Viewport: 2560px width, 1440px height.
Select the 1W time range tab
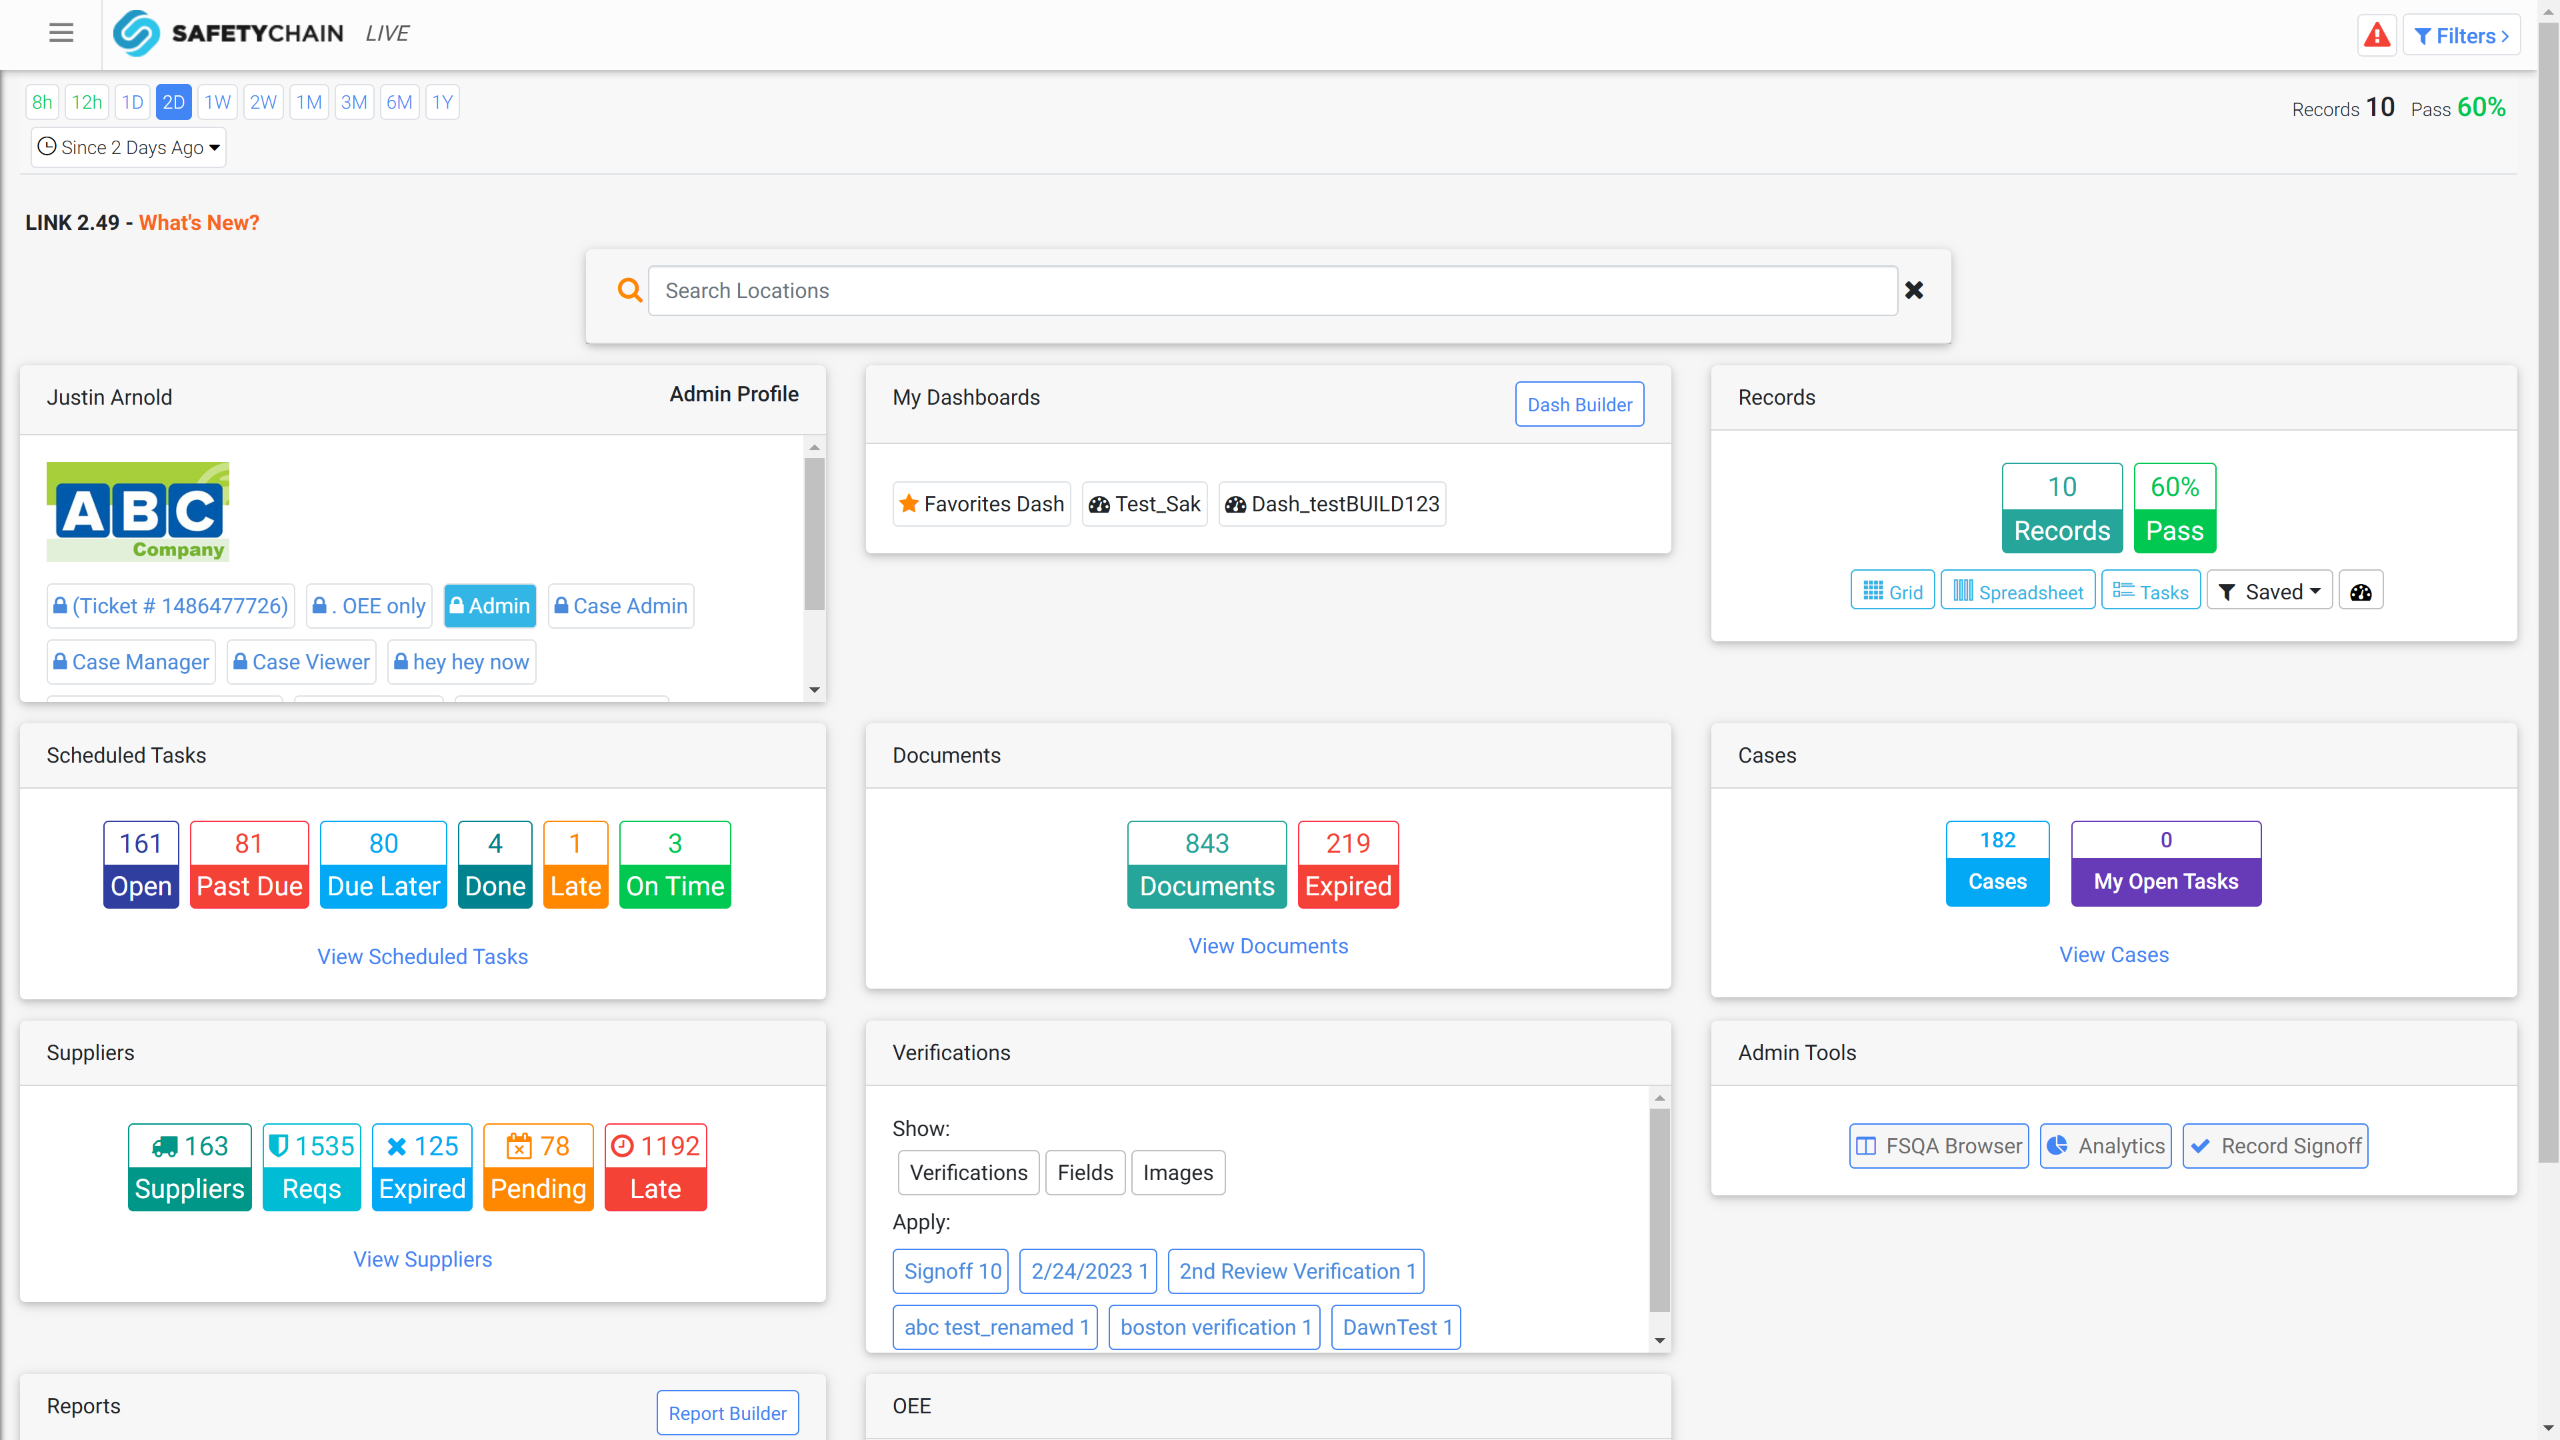tap(217, 102)
